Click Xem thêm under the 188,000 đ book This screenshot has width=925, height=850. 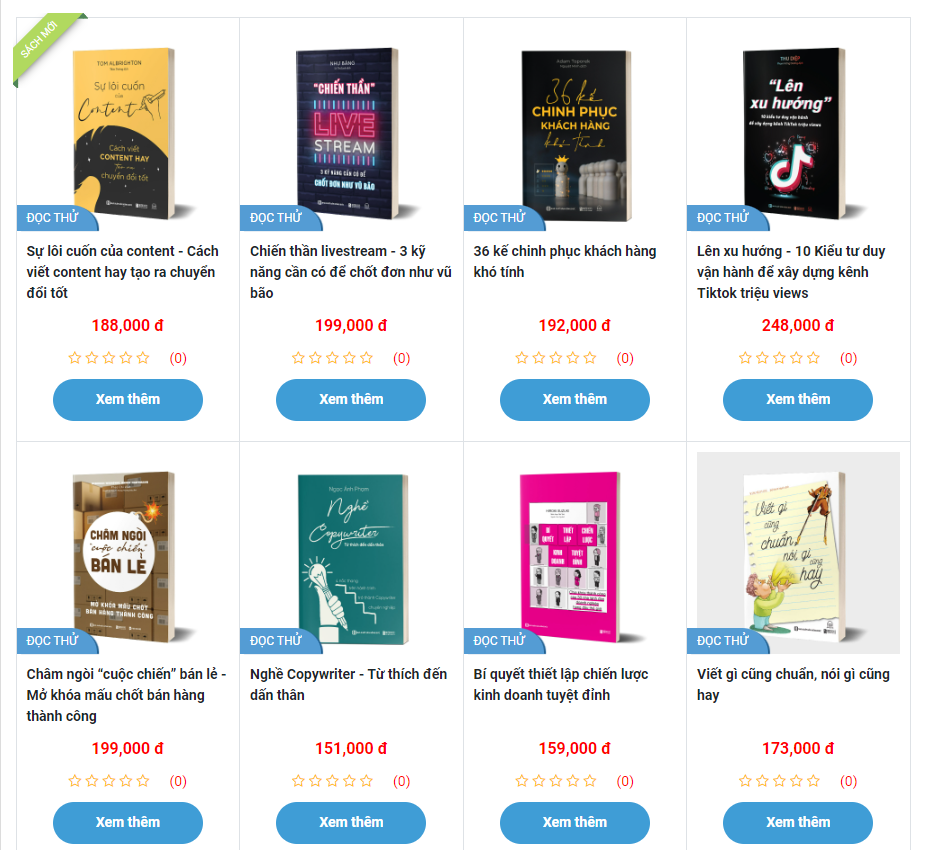128,399
